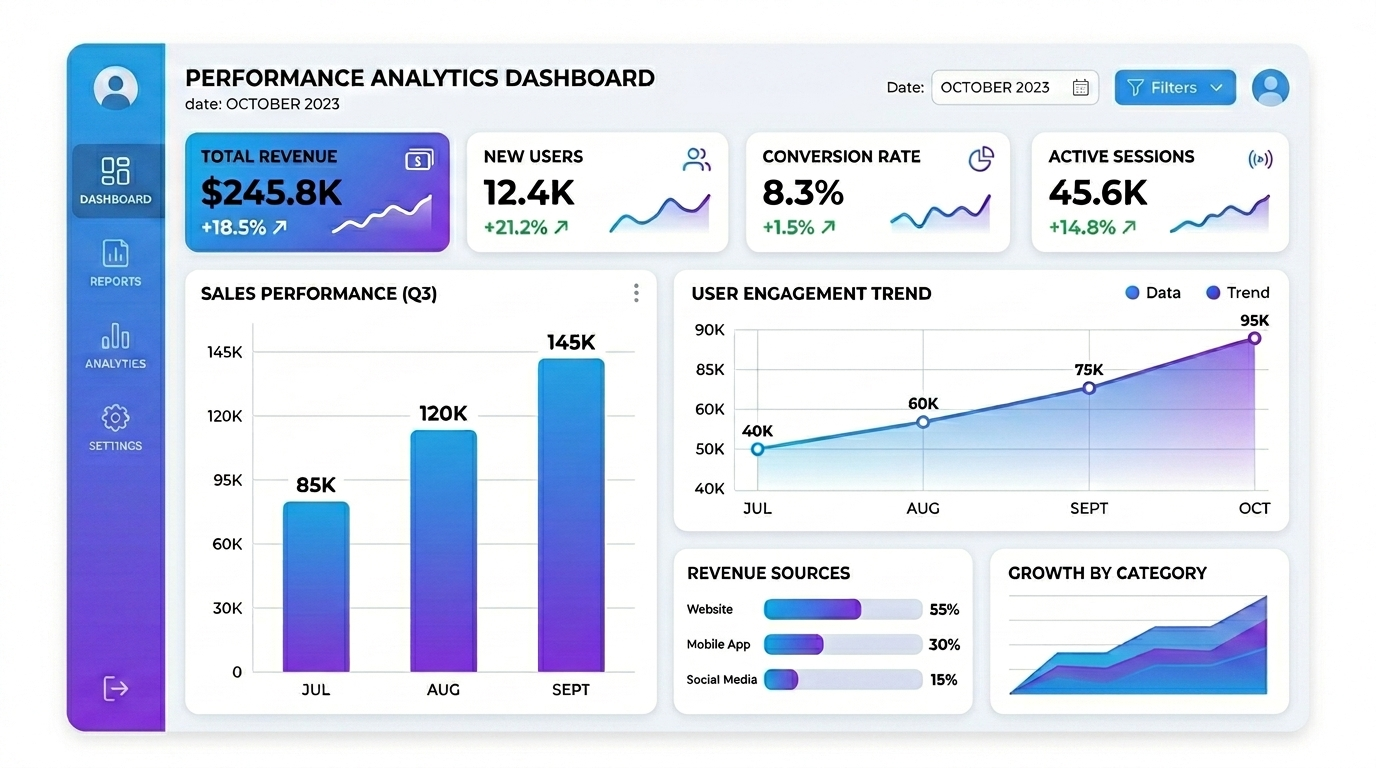Viewport: 1376px width, 768px height.
Task: Click the Performance Analytics Dashboard title
Action: click(x=420, y=78)
